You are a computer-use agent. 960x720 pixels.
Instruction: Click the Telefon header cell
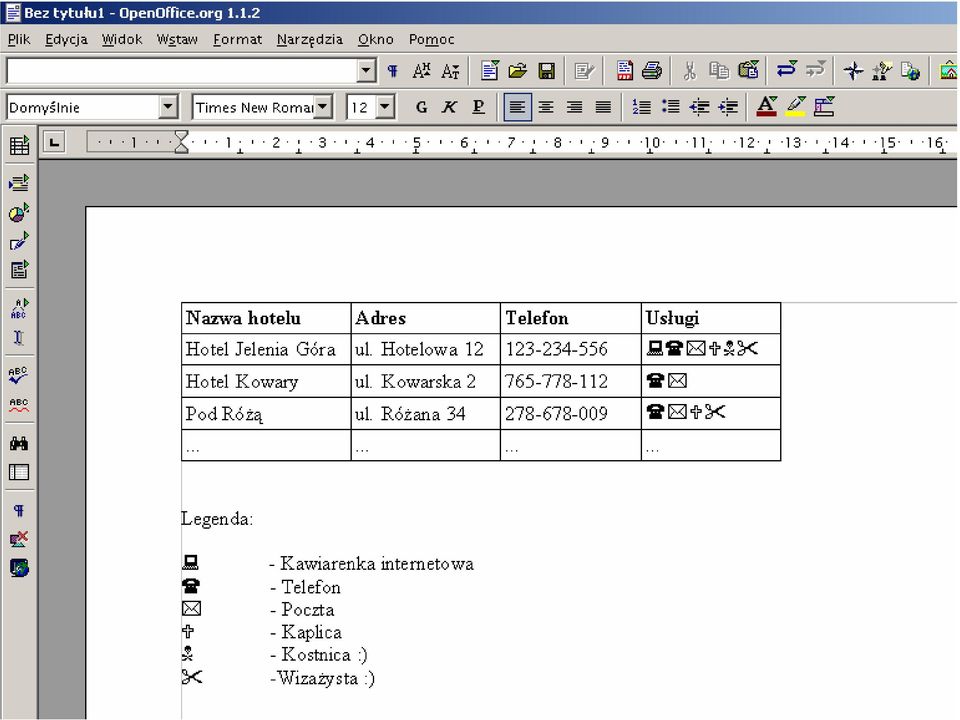pos(571,318)
